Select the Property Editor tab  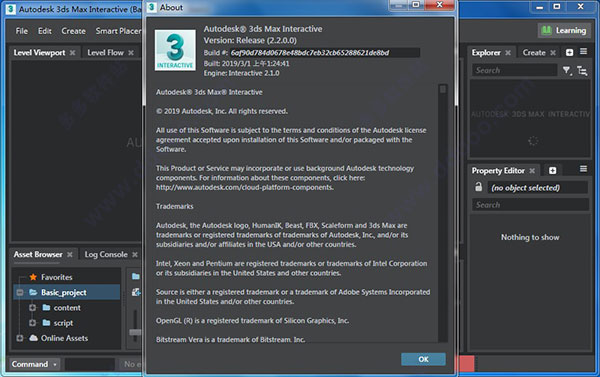click(x=498, y=170)
